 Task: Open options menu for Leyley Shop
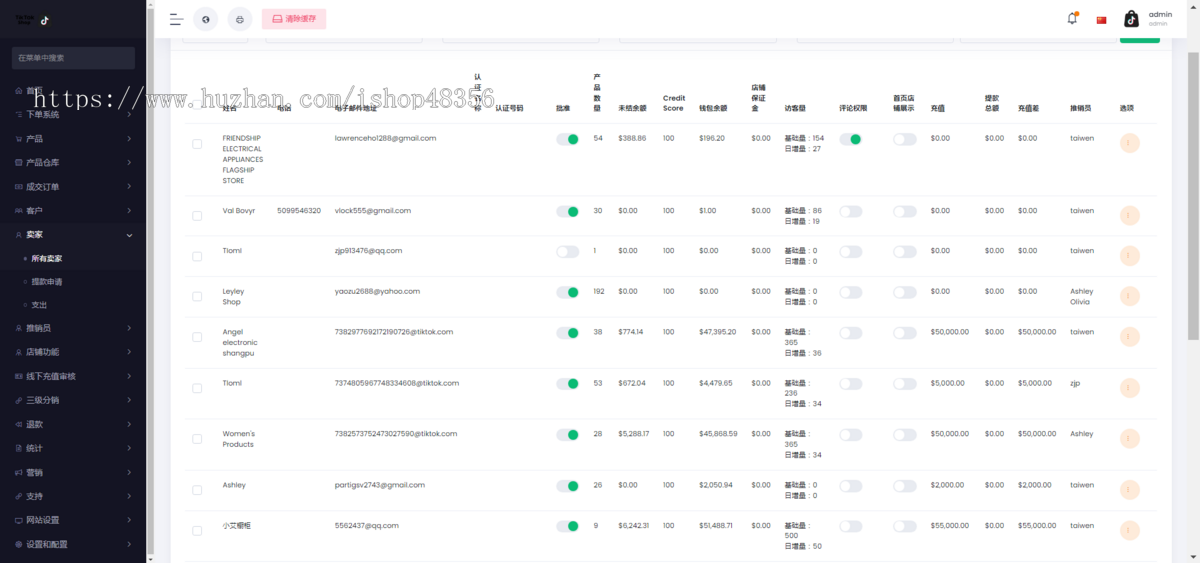pyautogui.click(x=1130, y=296)
